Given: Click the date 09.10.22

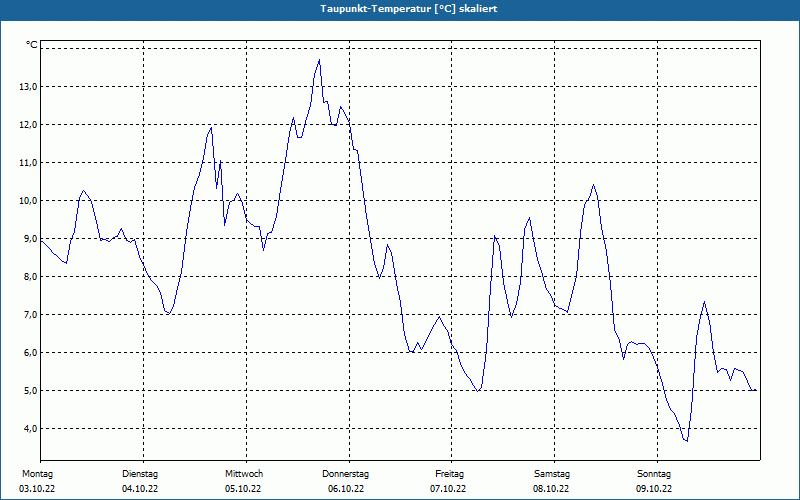Looking at the screenshot, I should pyautogui.click(x=654, y=489).
